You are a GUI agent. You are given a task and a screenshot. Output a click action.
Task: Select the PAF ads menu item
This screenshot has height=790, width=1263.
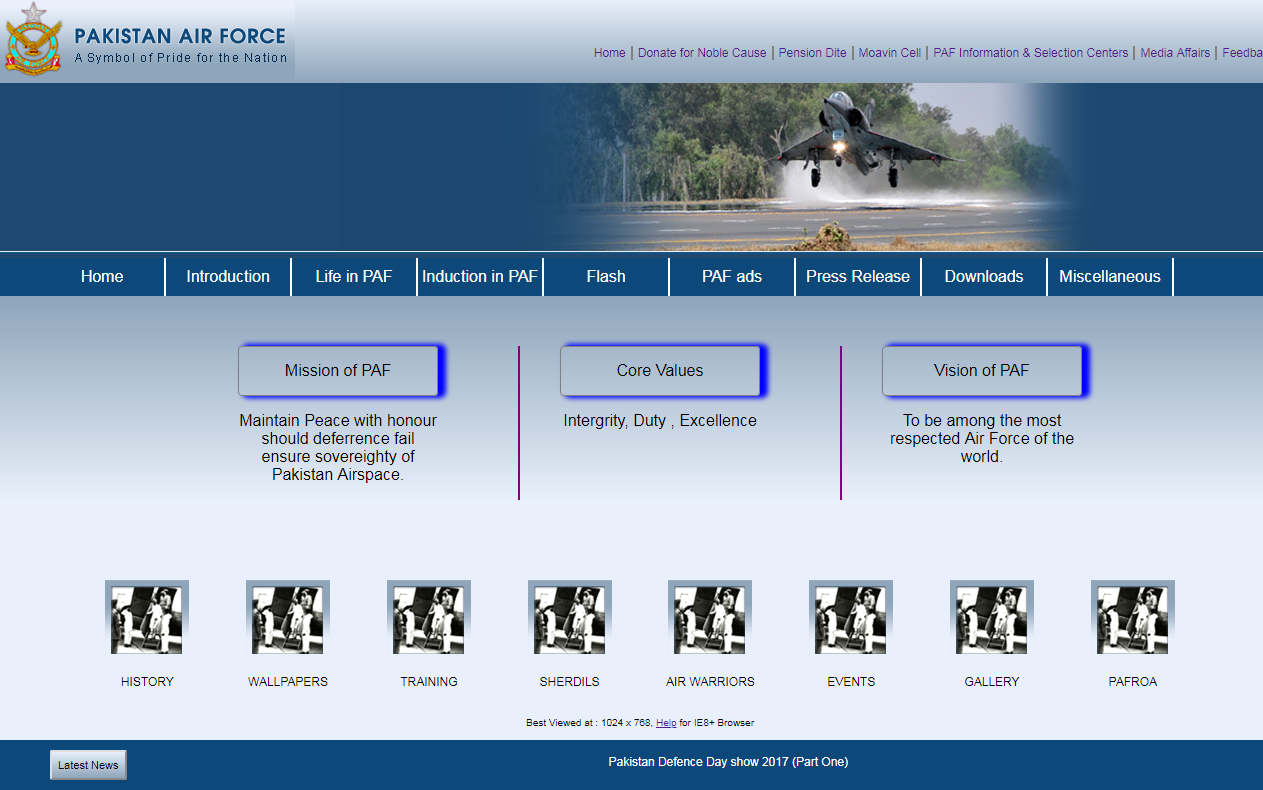[732, 277]
